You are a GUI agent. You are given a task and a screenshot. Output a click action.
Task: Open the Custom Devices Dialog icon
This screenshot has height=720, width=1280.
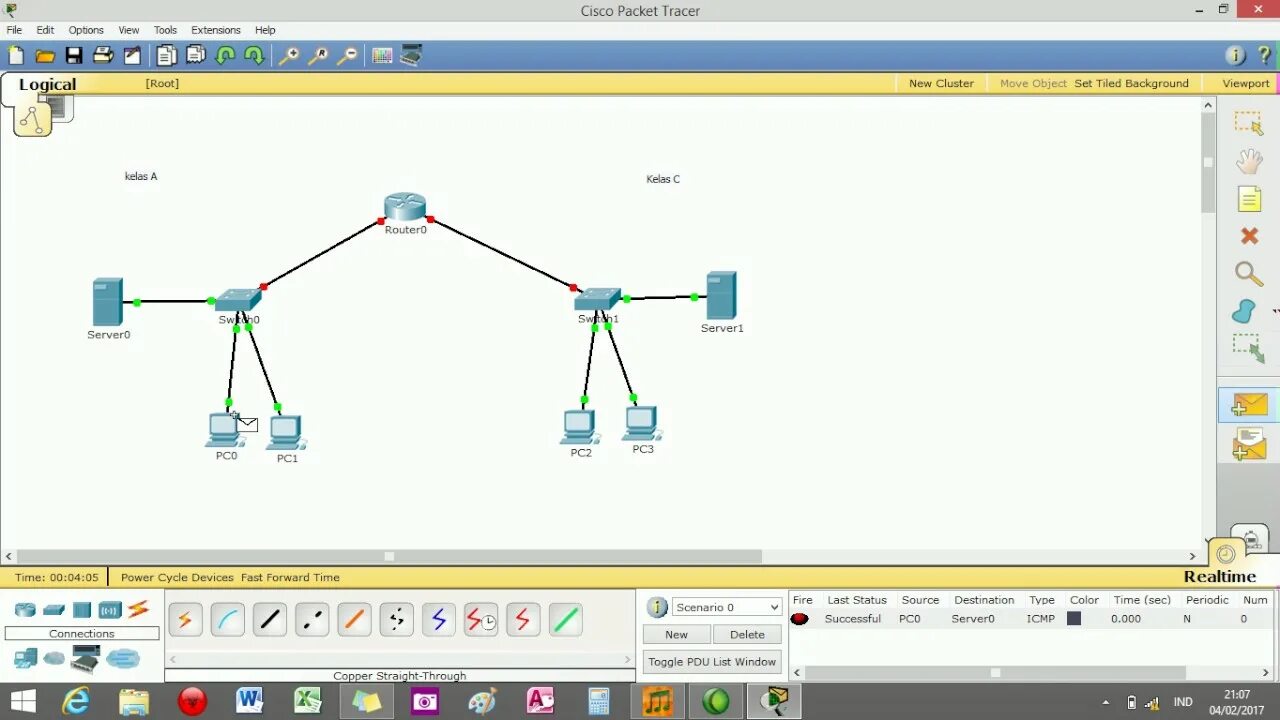[411, 56]
